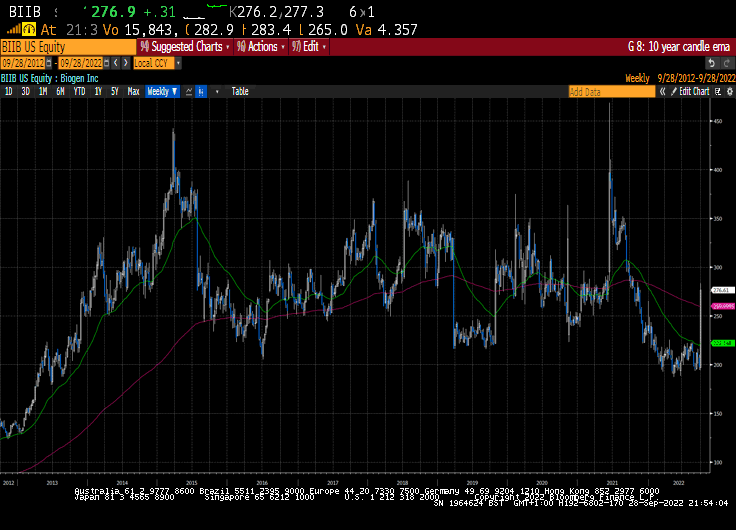Click the 2015 label on time axis
Screen dimensions: 736x530
192,483
